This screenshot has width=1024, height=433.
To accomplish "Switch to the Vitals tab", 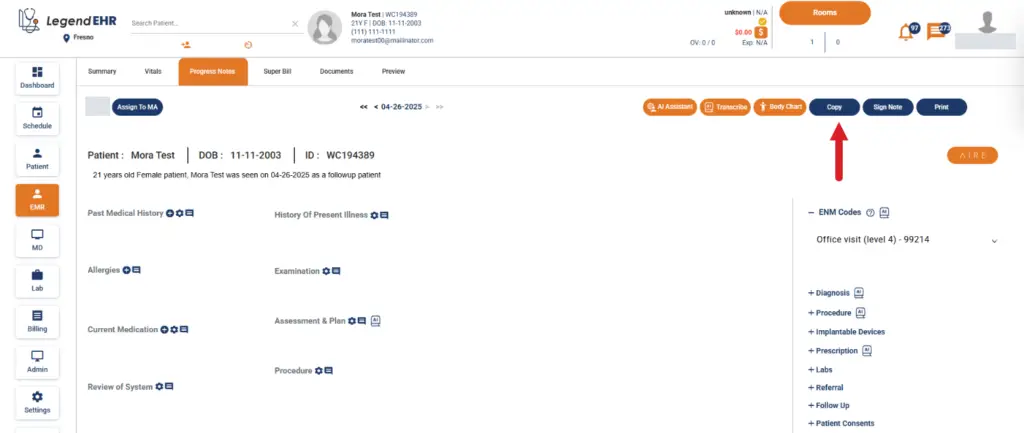I will 153,71.
